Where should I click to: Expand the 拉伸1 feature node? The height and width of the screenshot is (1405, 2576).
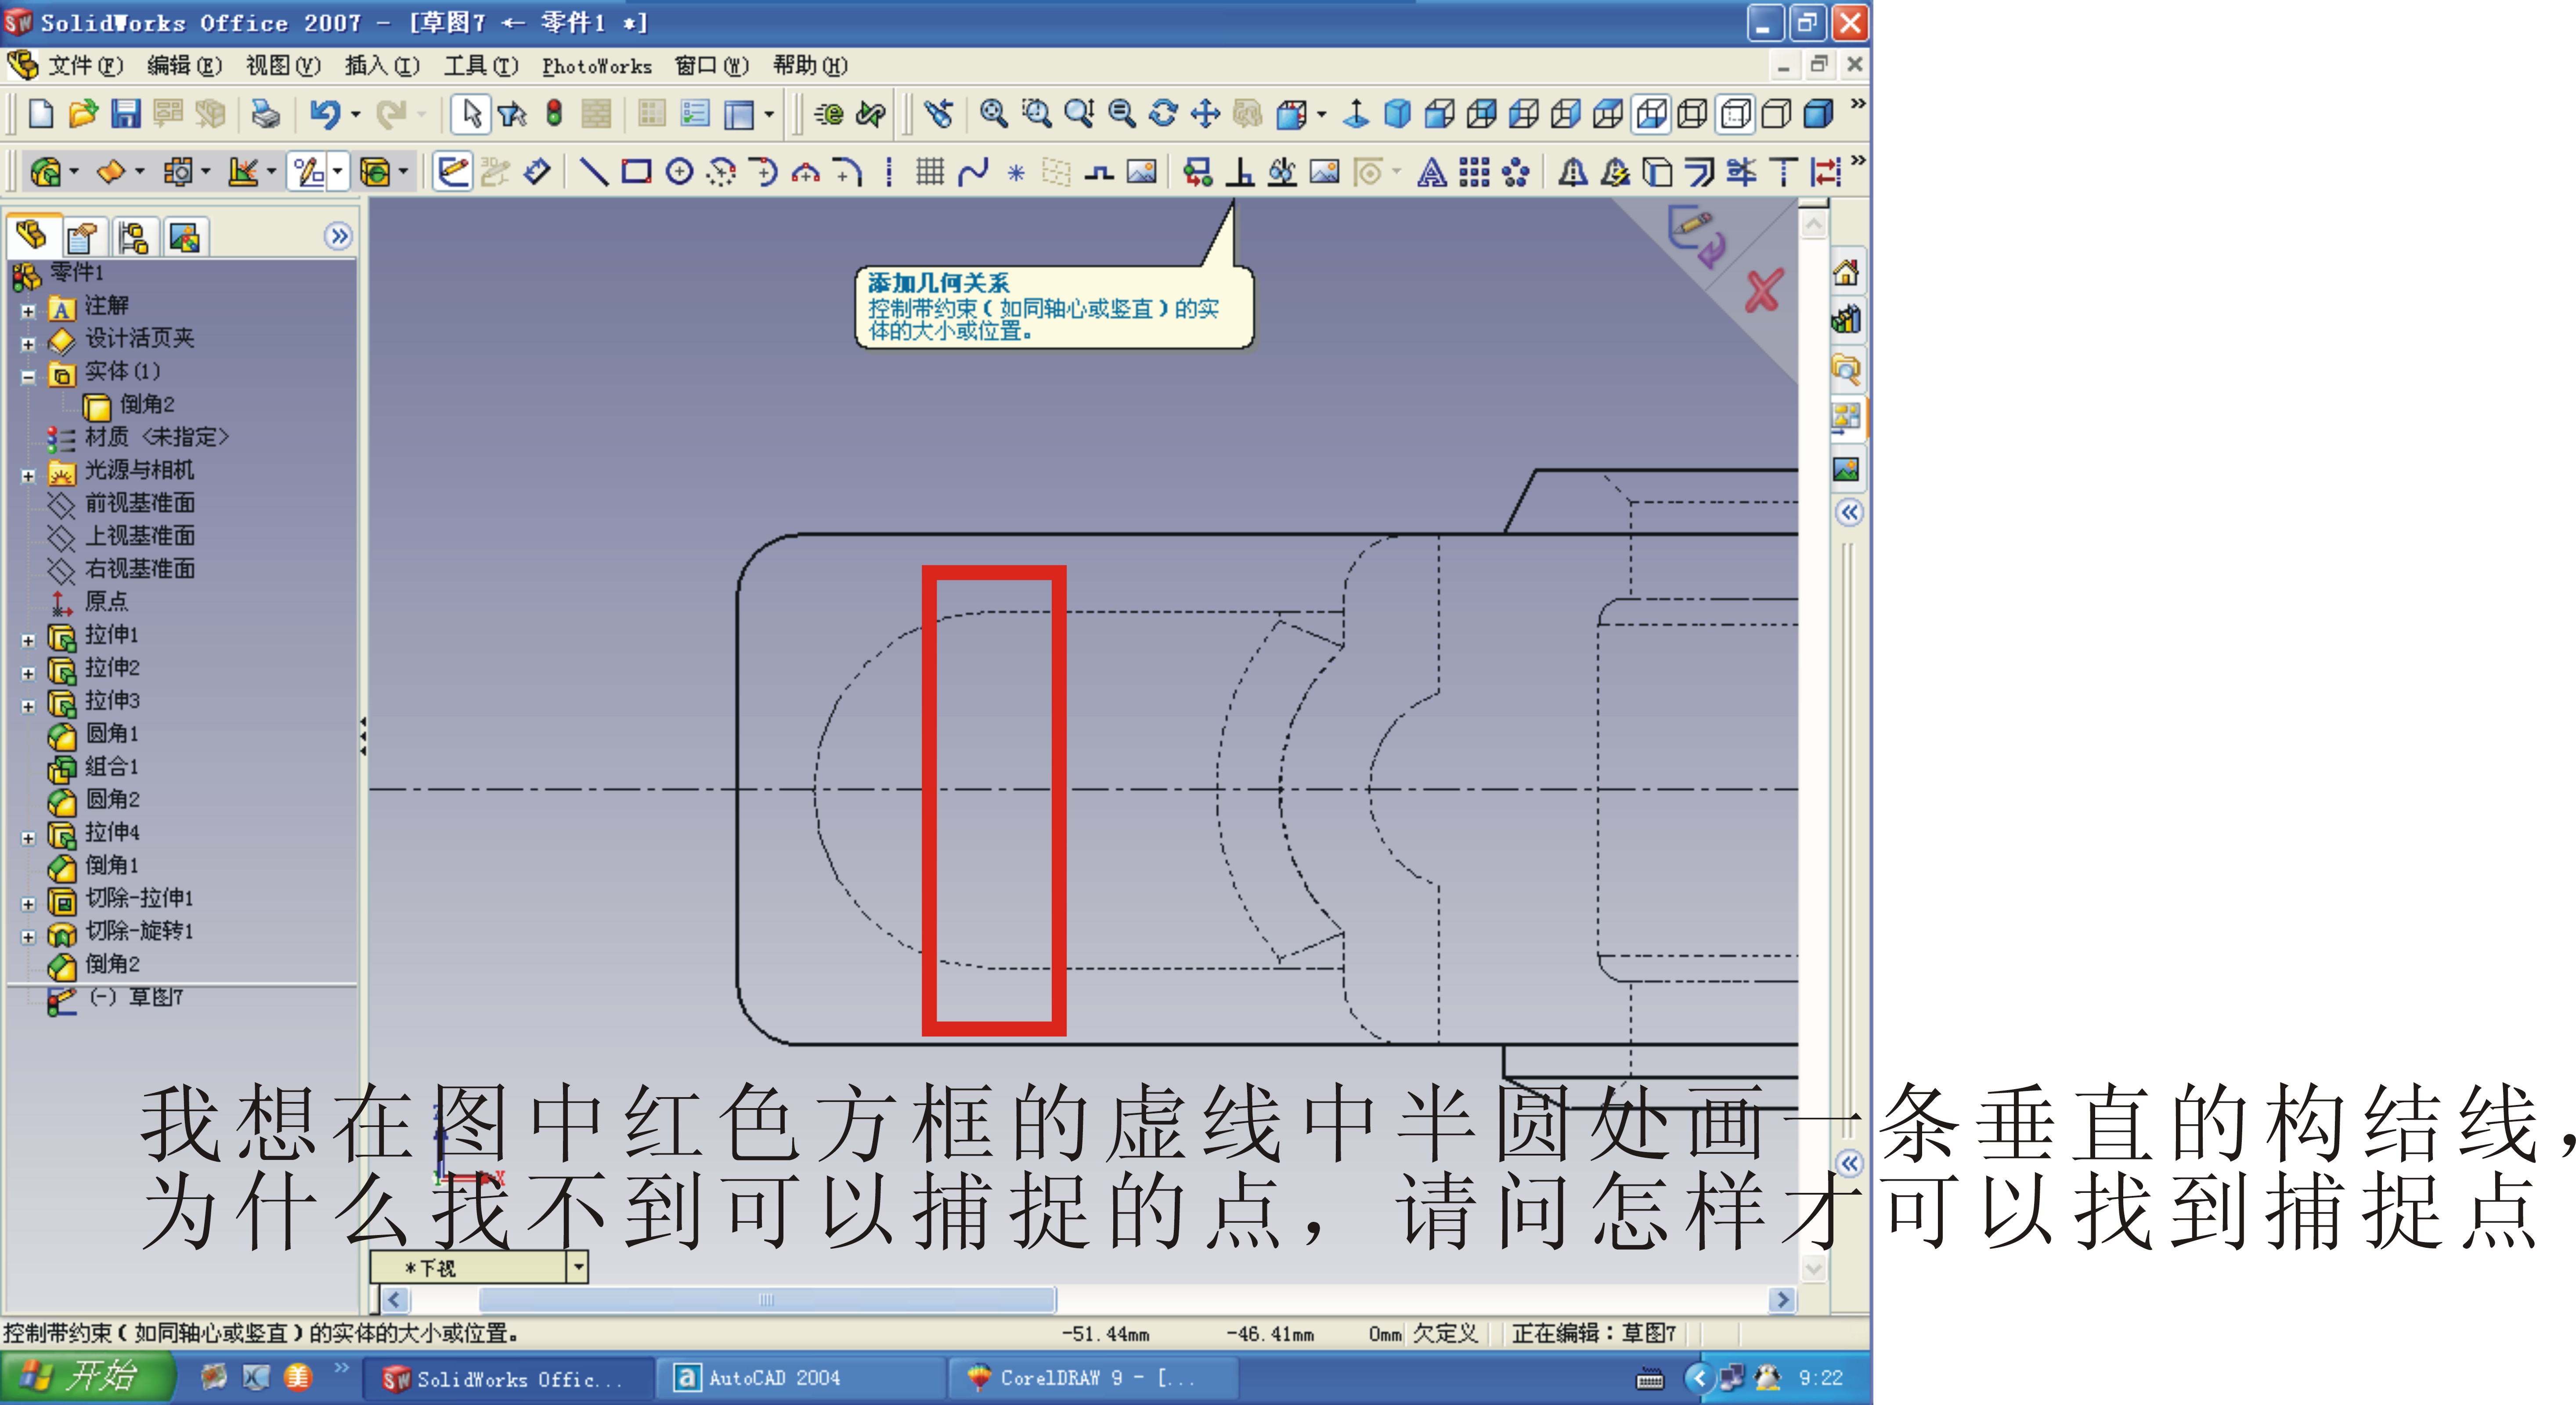[x=28, y=640]
